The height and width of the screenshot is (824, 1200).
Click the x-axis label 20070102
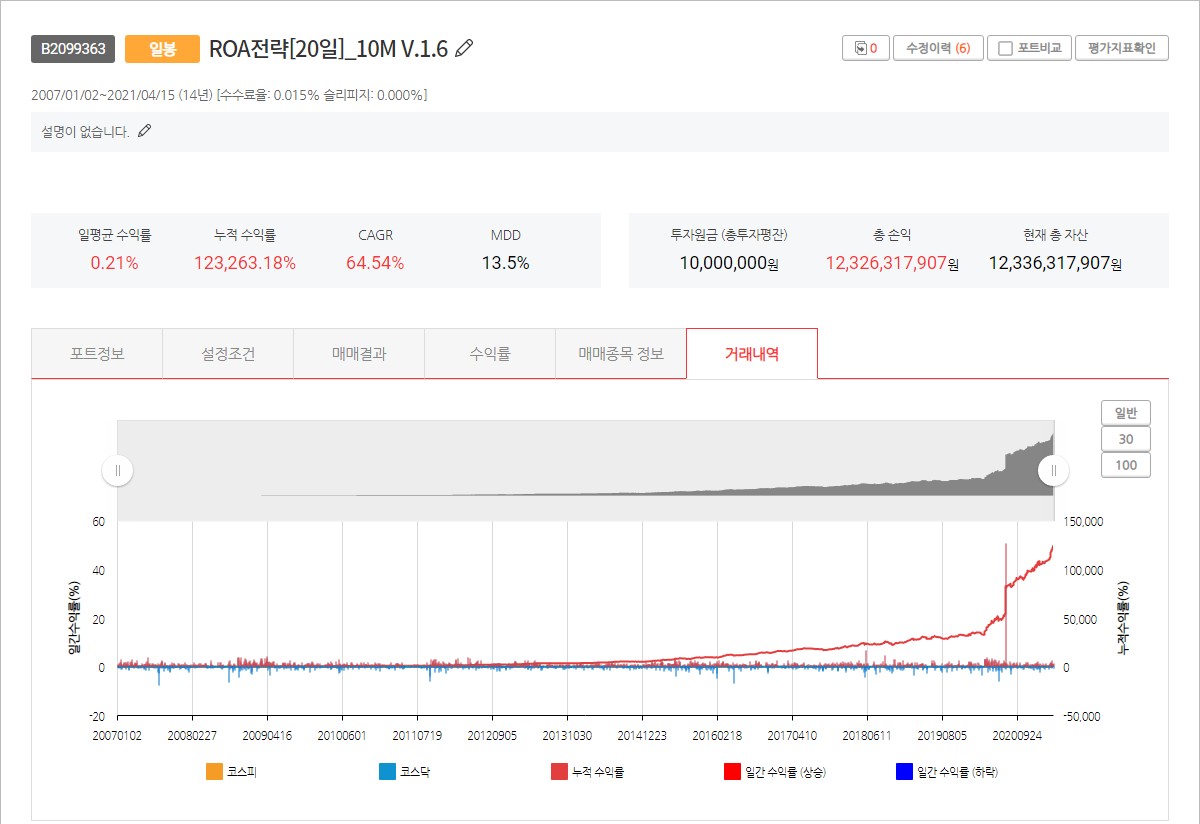pyautogui.click(x=118, y=735)
